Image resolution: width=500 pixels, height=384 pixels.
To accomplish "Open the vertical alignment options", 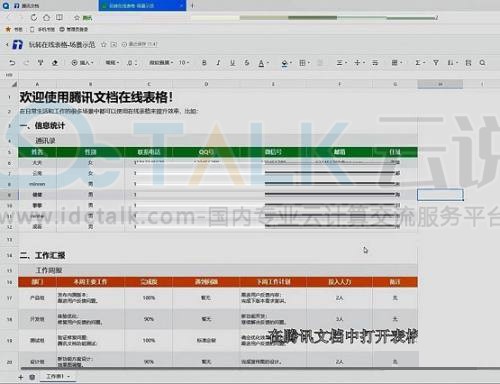I will [x=359, y=63].
